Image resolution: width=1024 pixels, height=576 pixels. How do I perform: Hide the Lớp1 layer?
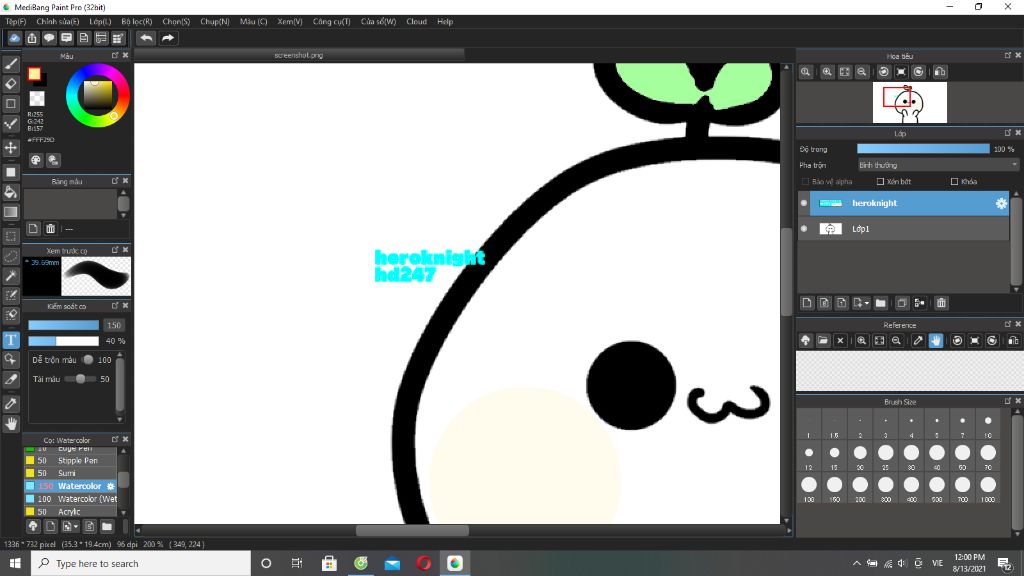pyautogui.click(x=804, y=229)
